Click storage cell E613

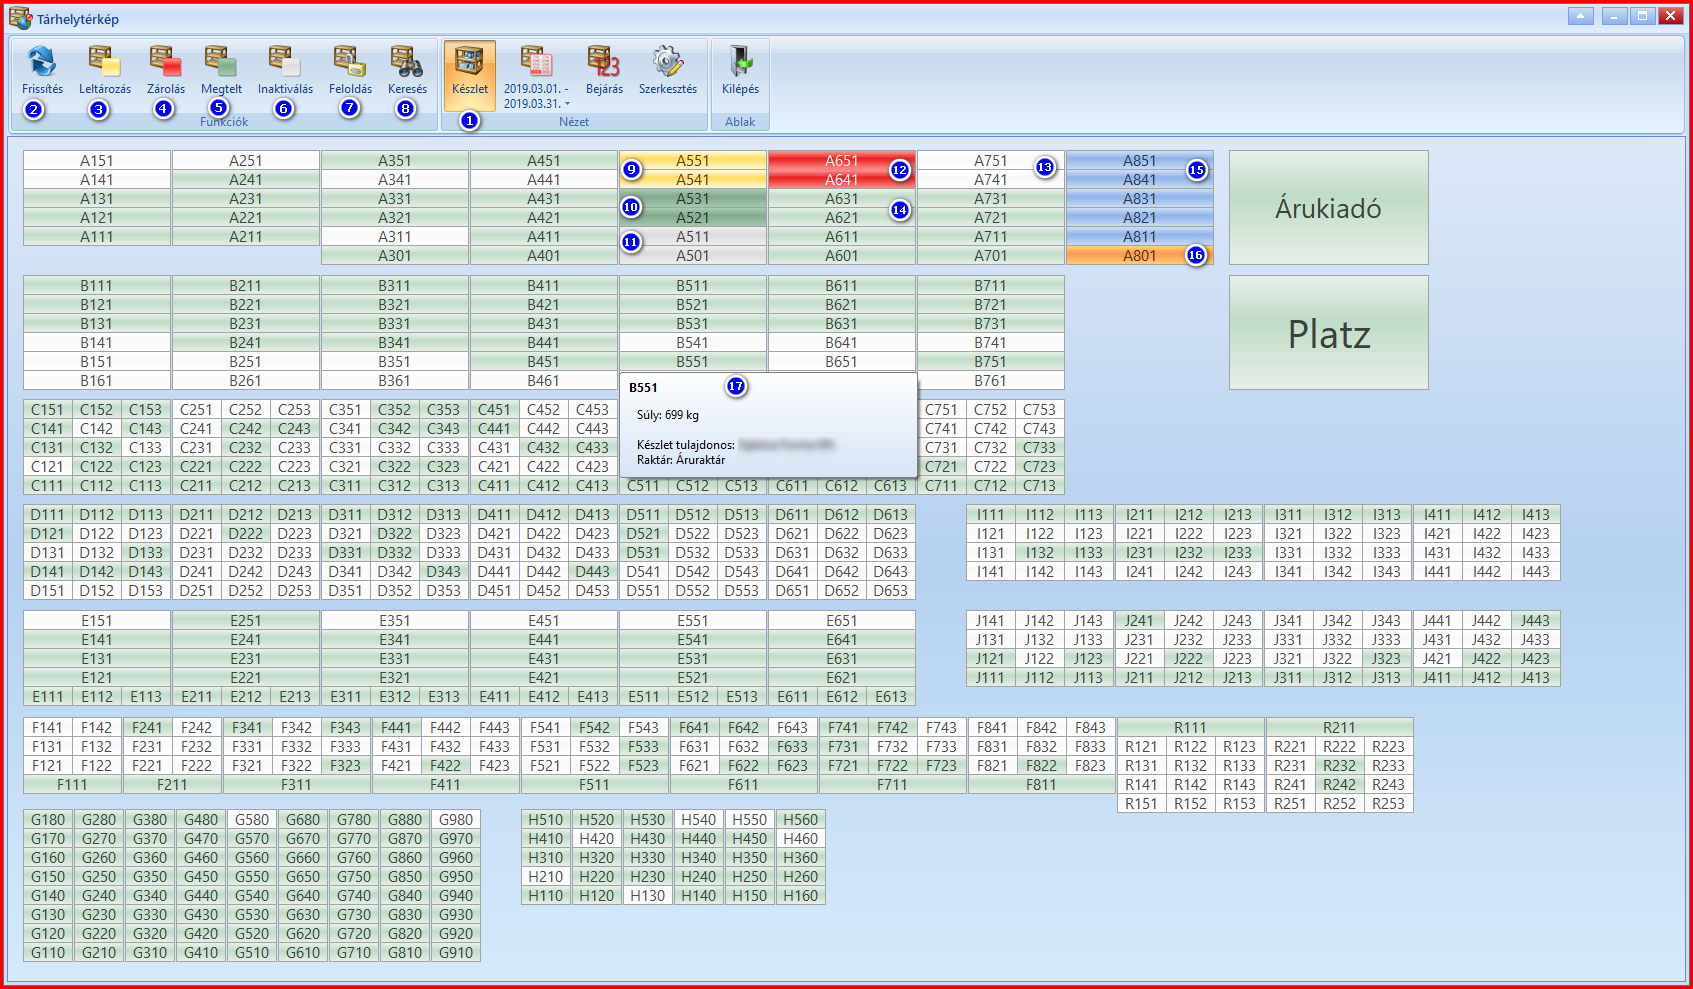(x=890, y=697)
